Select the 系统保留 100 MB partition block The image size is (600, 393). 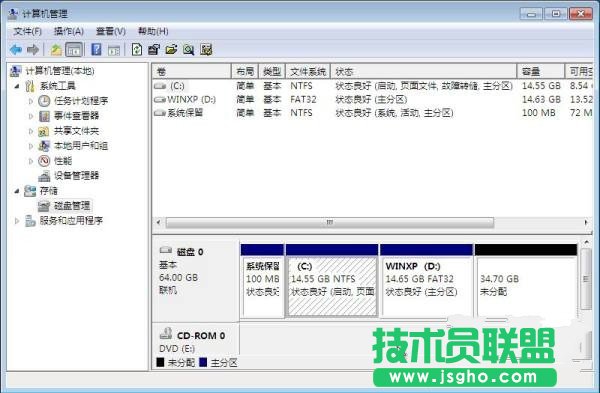[x=262, y=281]
